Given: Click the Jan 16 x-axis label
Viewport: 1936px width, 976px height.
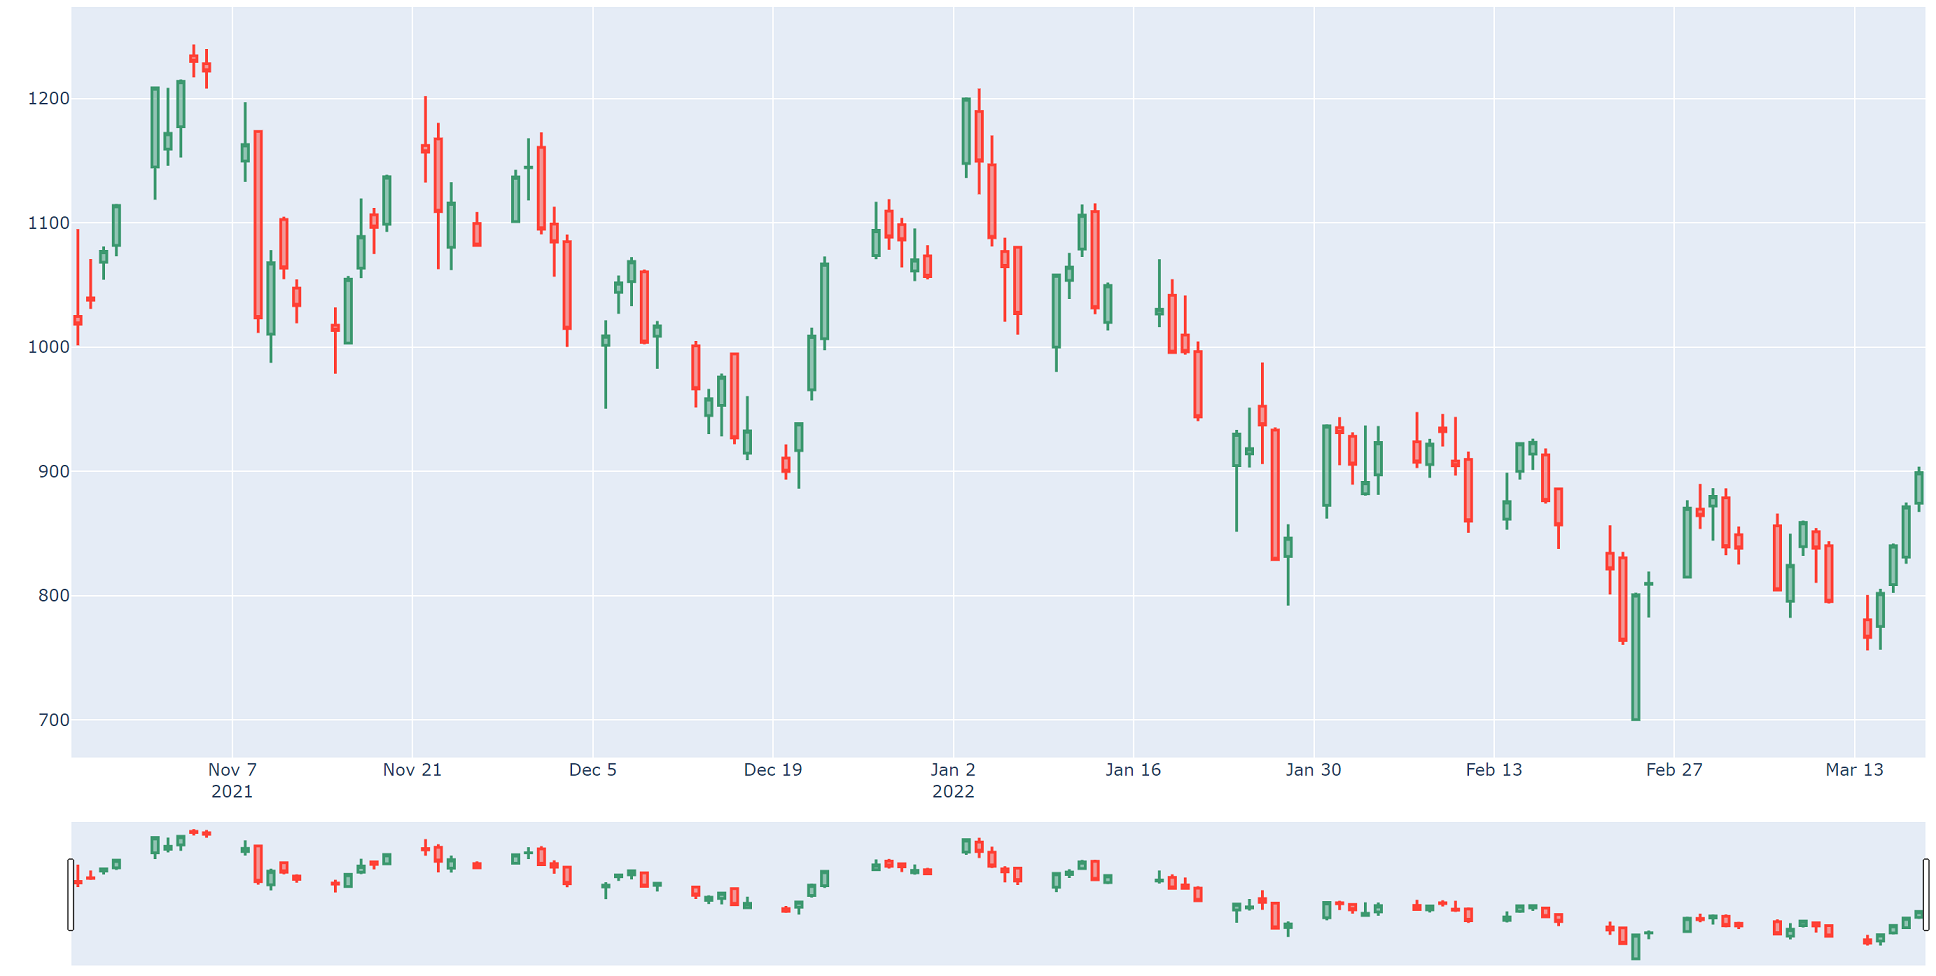Looking at the screenshot, I should 1133,770.
